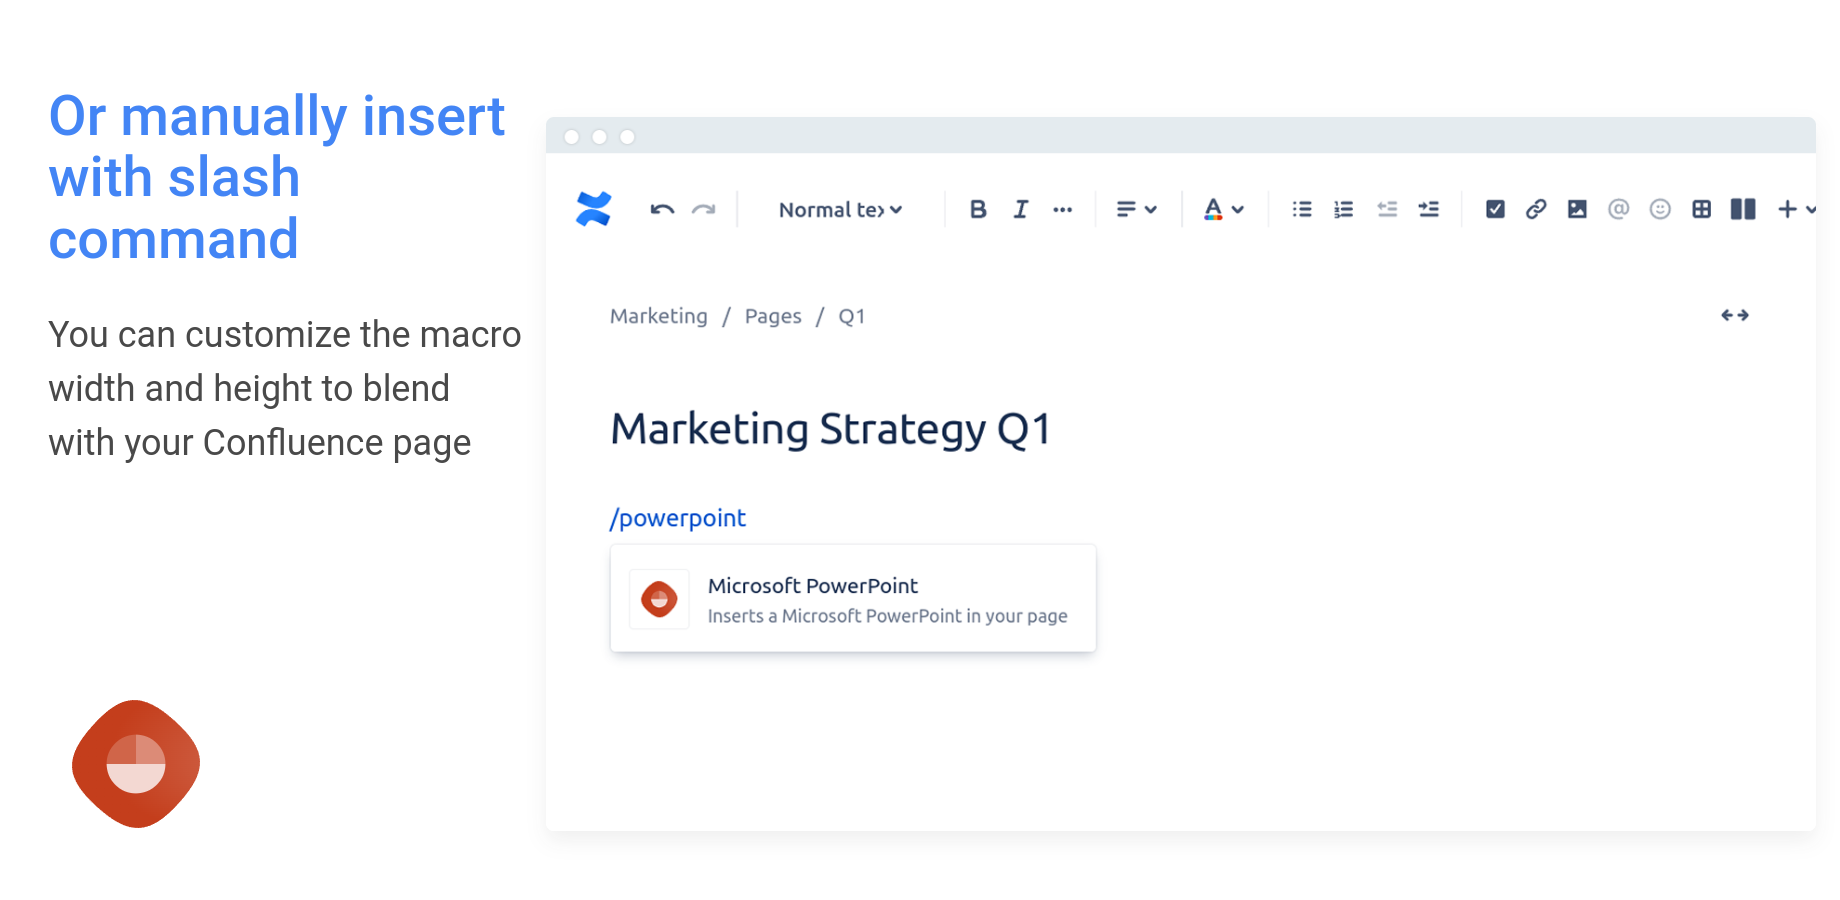Insert a bullet list
The height and width of the screenshot is (900, 1840).
point(1302,209)
